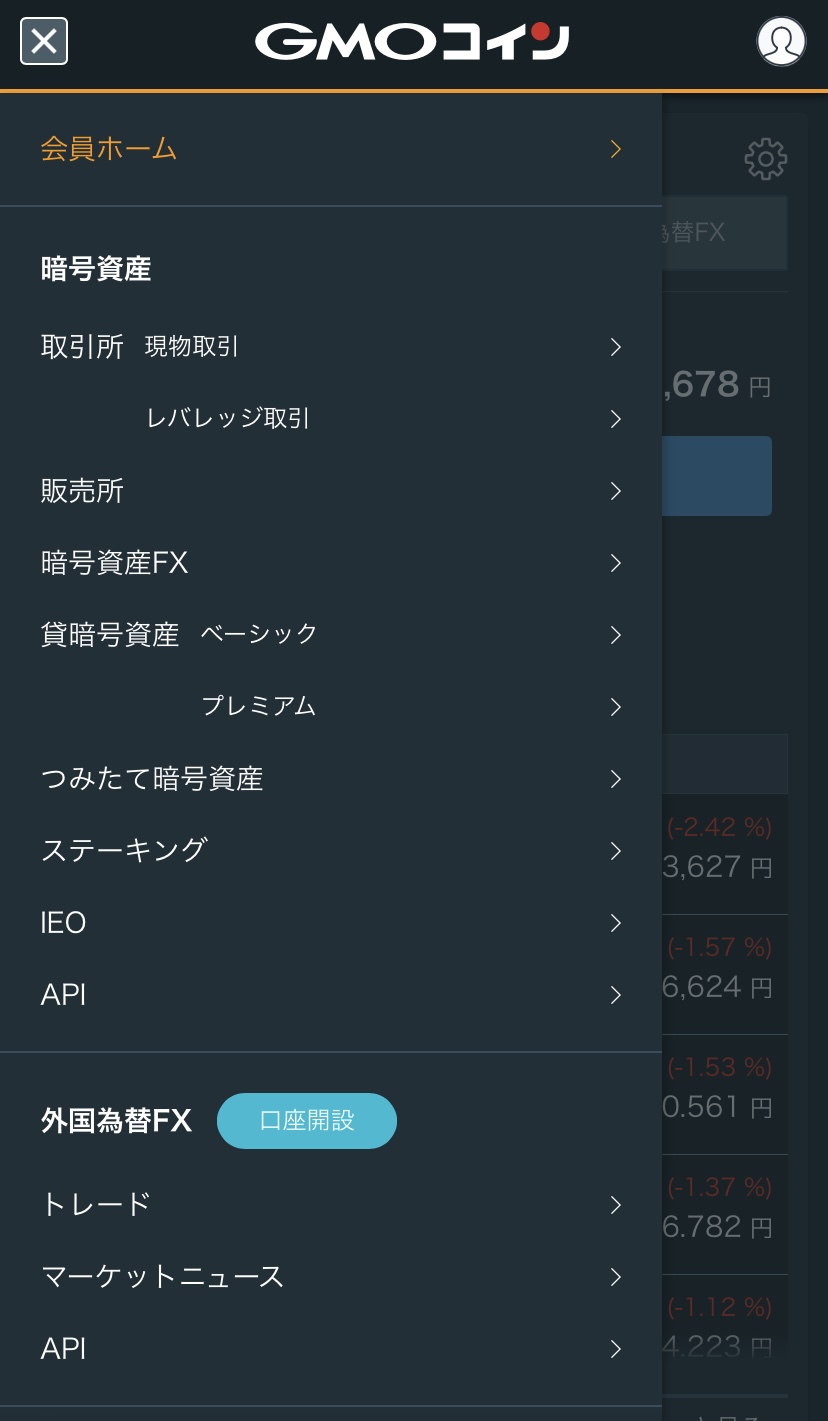This screenshot has height=1421, width=828.
Task: Click the arrow next to 暗号資産FX
Action: [616, 563]
